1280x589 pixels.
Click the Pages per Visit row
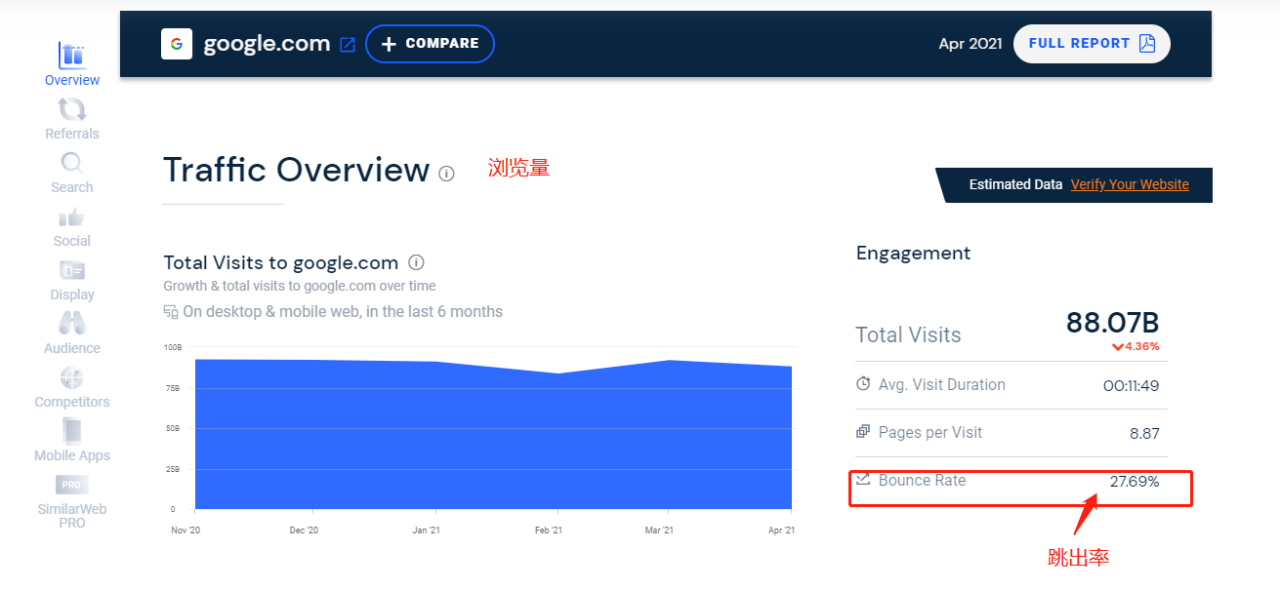coord(1010,433)
